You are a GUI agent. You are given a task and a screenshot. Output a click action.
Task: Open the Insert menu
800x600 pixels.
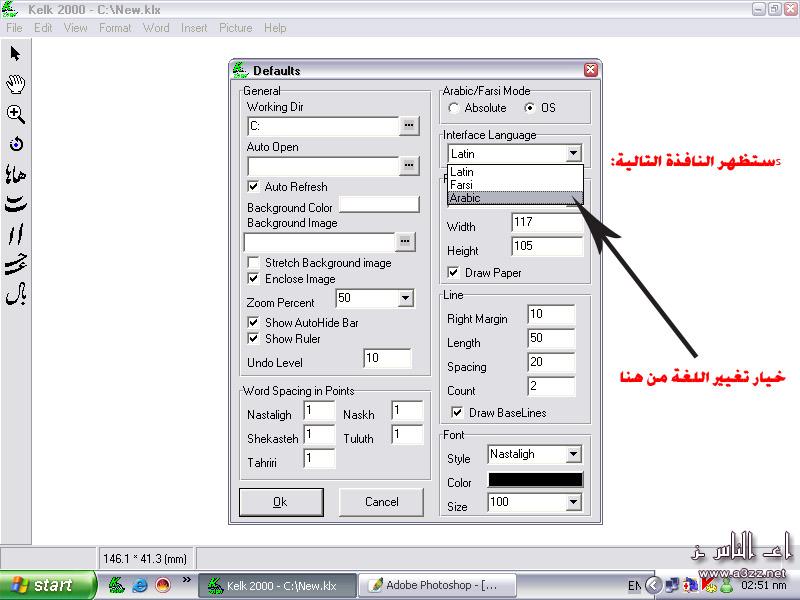194,28
